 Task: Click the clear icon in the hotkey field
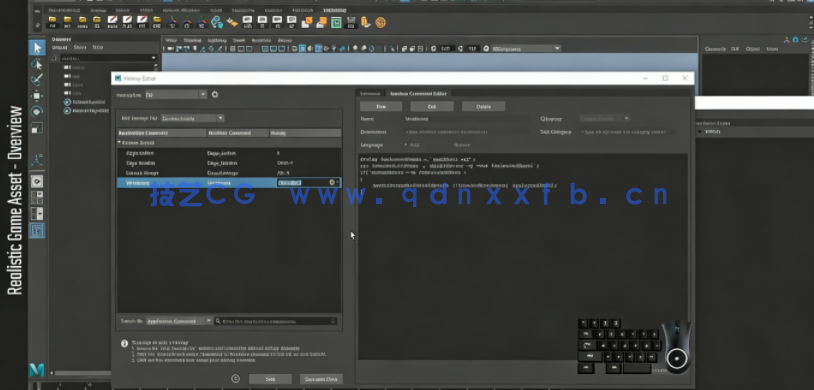pos(332,182)
